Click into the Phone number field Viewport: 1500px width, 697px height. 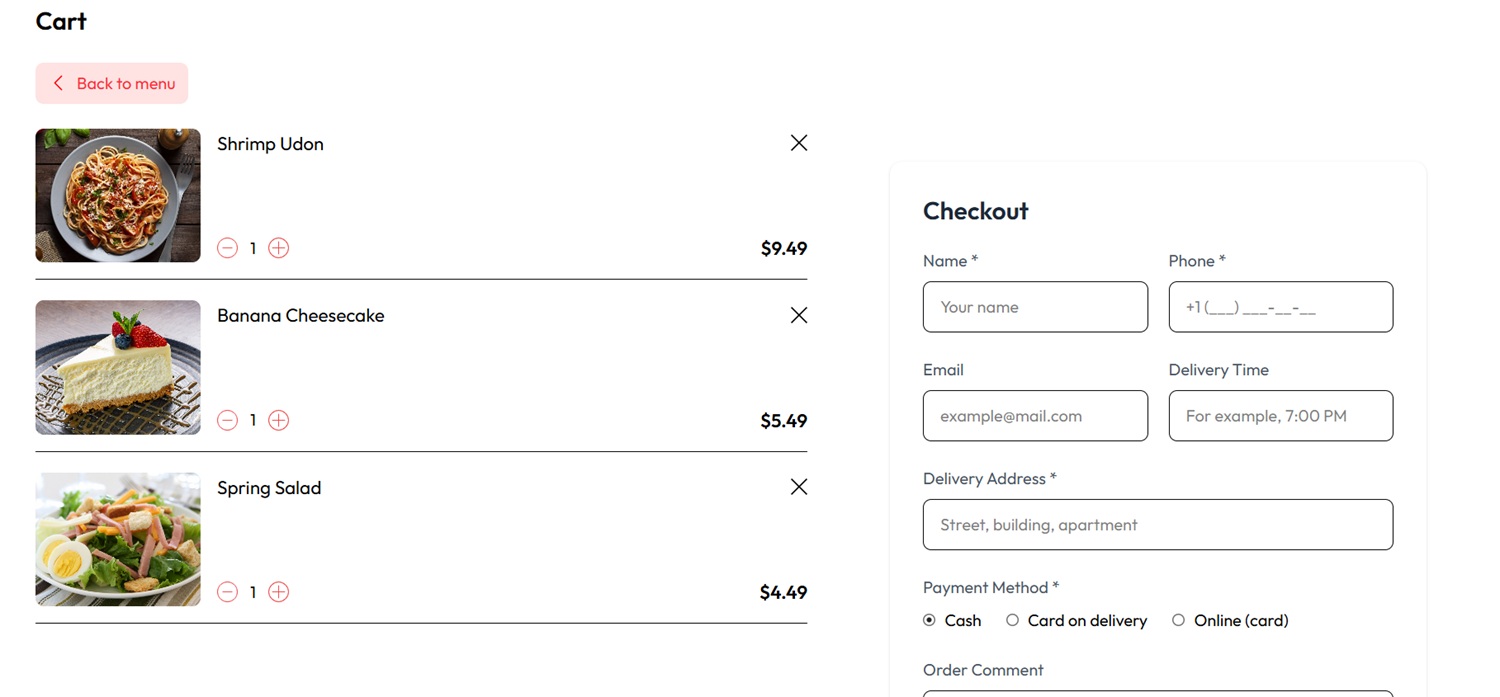[1280, 307]
